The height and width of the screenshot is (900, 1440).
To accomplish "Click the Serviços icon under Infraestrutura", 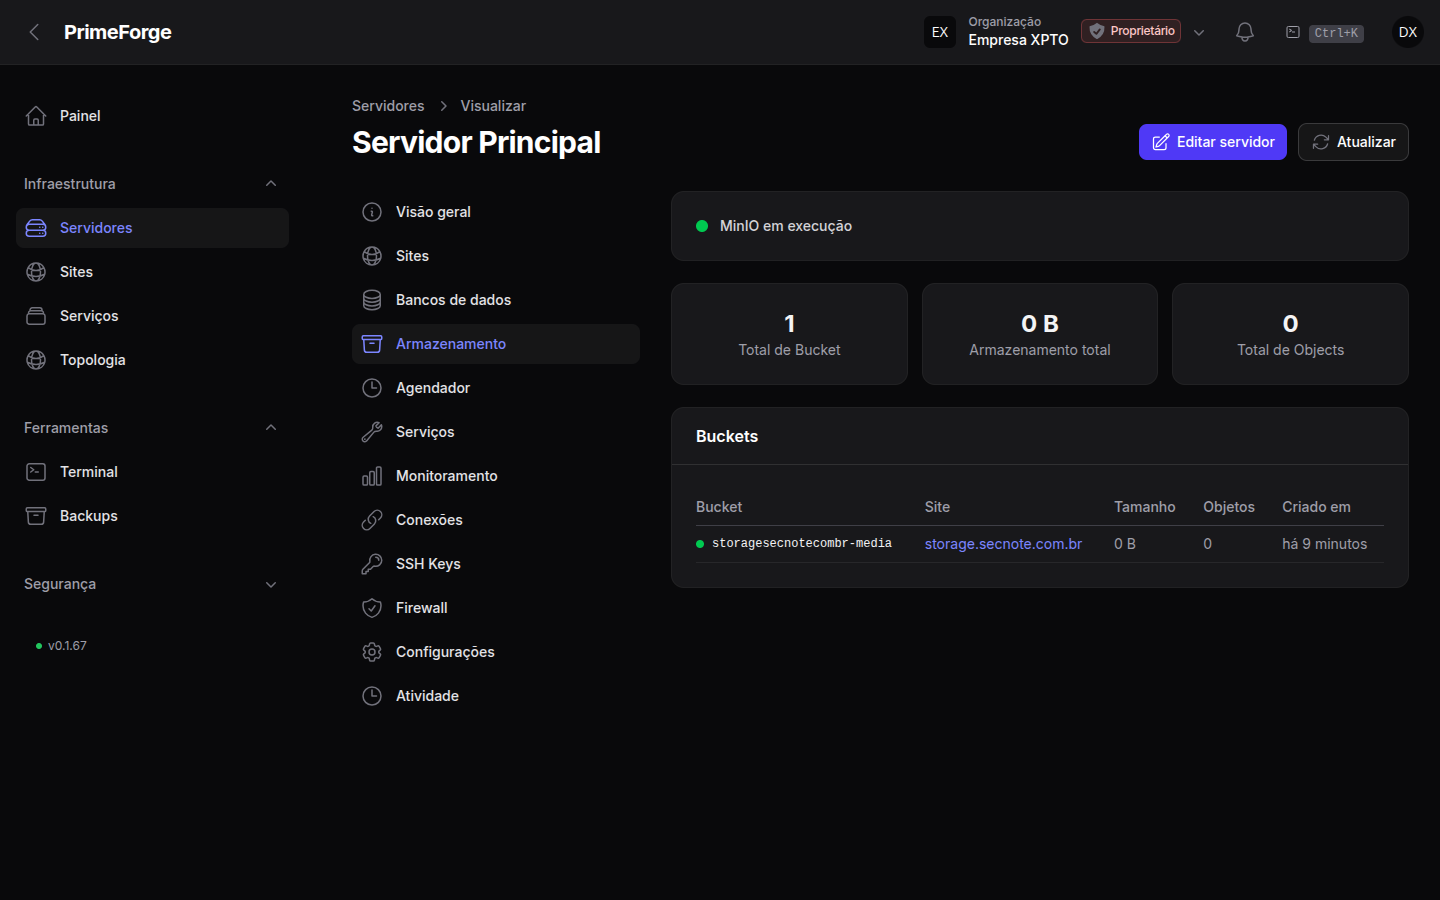I will pos(36,316).
